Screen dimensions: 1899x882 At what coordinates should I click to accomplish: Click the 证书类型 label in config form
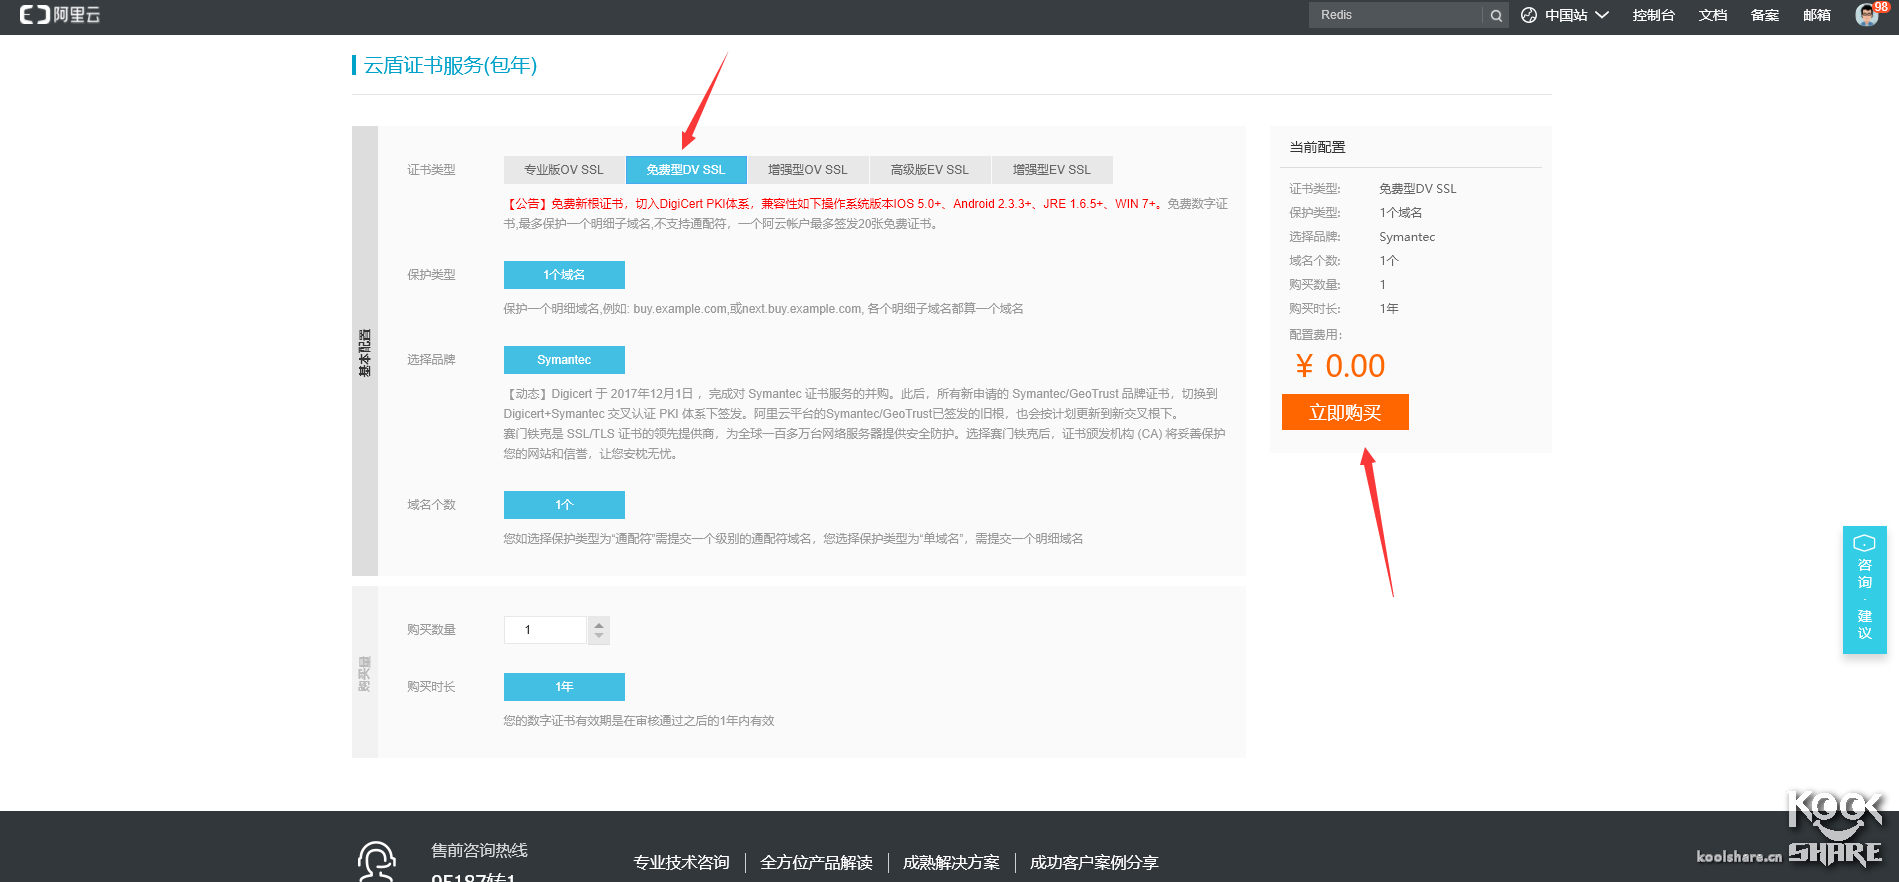(431, 170)
